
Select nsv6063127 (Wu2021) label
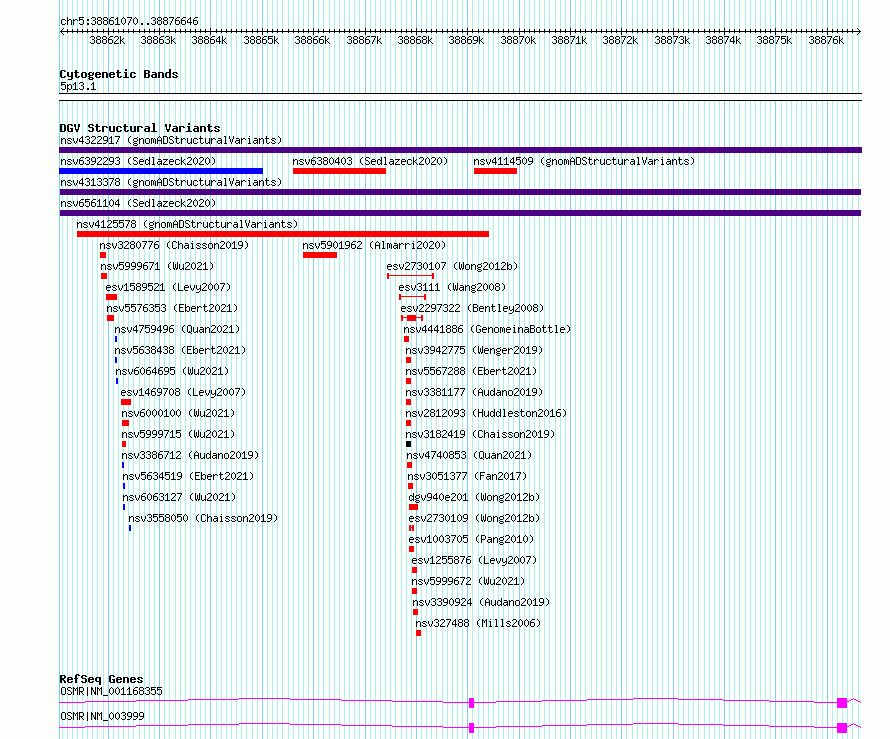coord(179,497)
